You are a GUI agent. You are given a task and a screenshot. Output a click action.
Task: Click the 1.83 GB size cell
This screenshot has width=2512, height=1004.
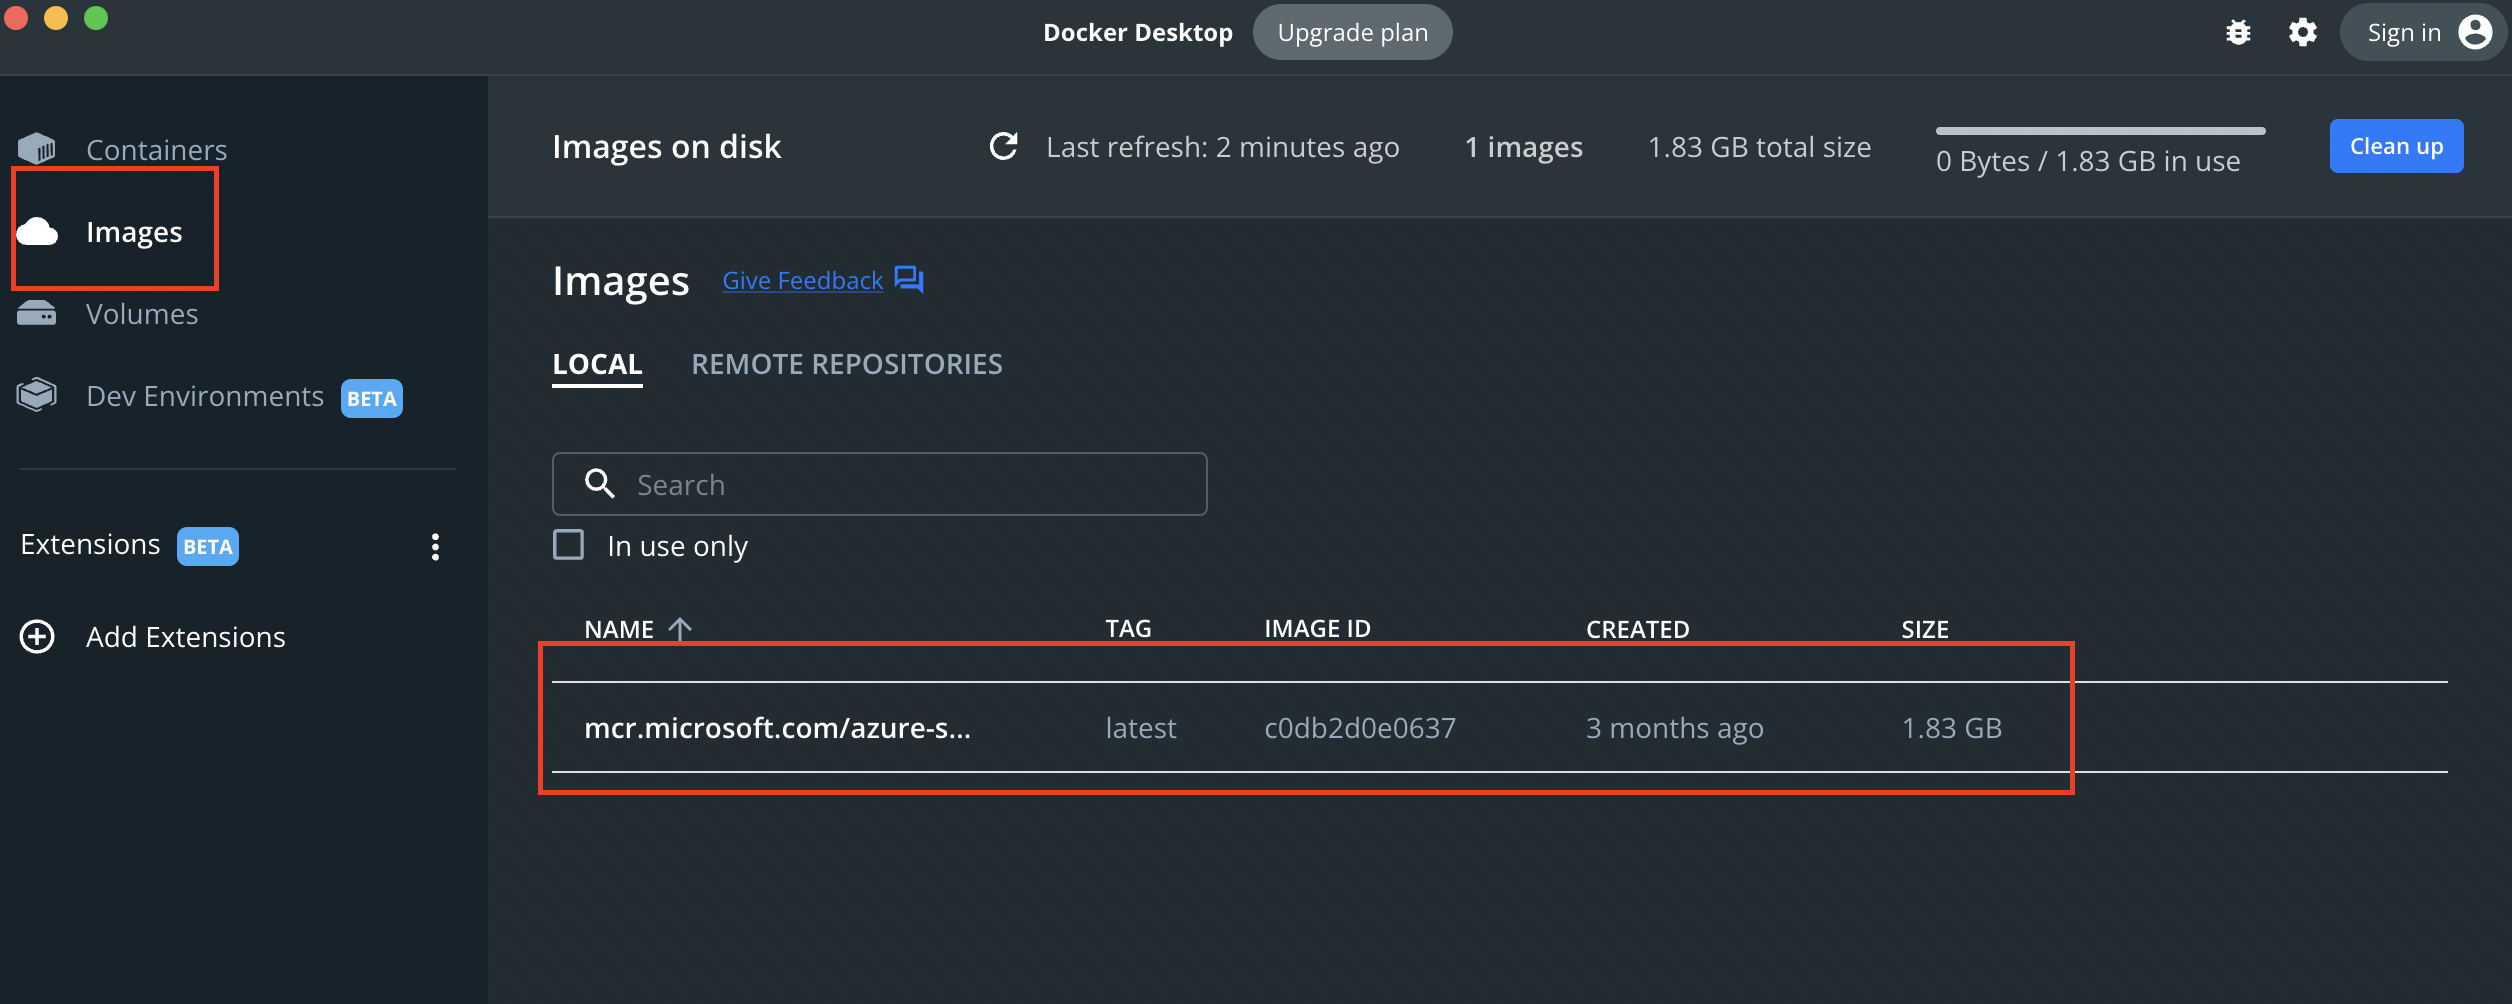tap(1952, 728)
